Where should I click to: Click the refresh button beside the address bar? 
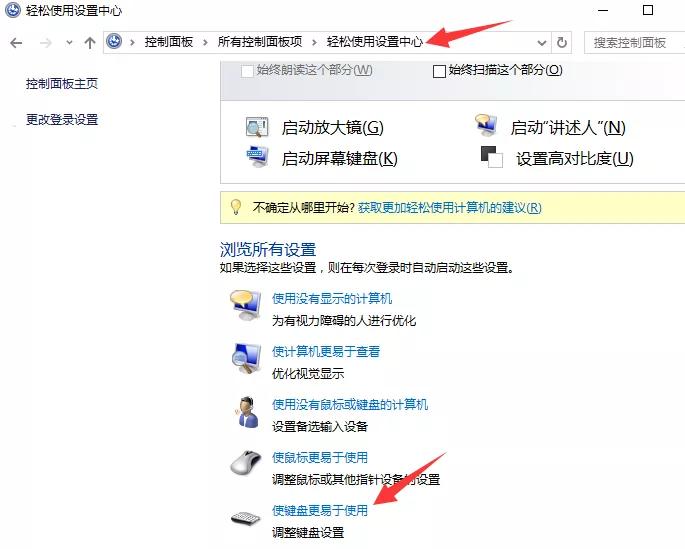pyautogui.click(x=562, y=43)
